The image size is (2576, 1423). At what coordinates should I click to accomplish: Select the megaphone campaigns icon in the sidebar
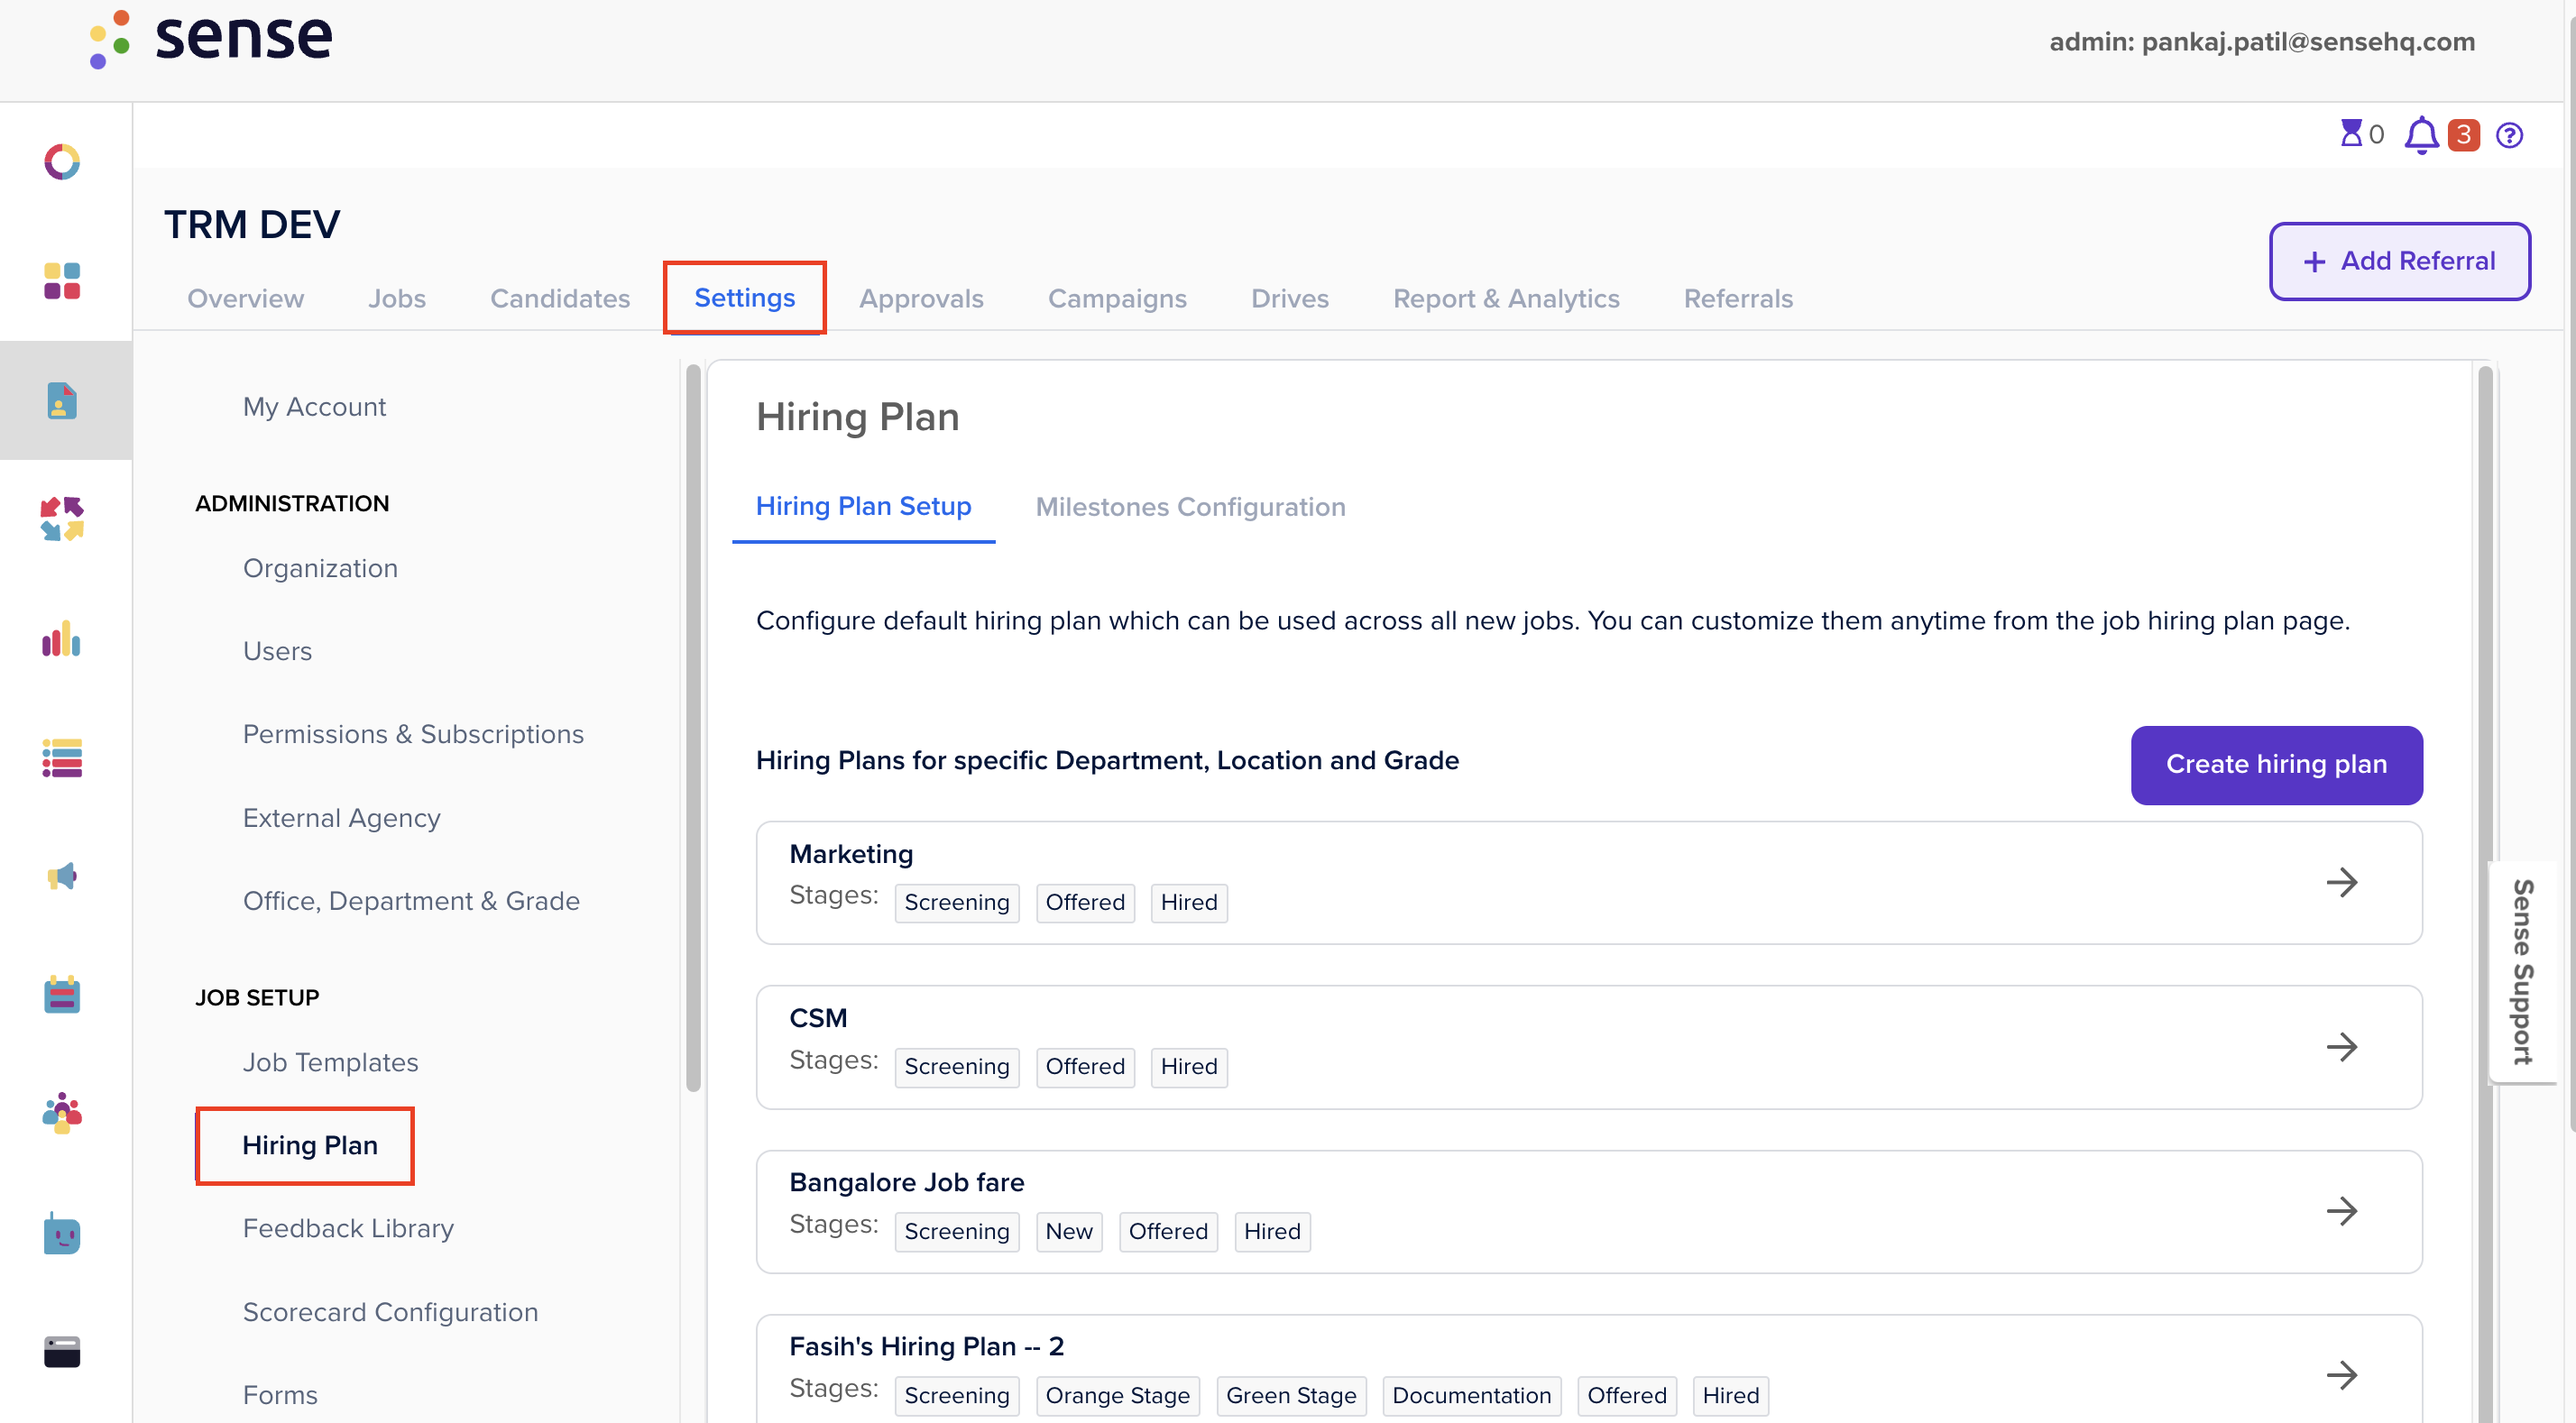coord(61,876)
